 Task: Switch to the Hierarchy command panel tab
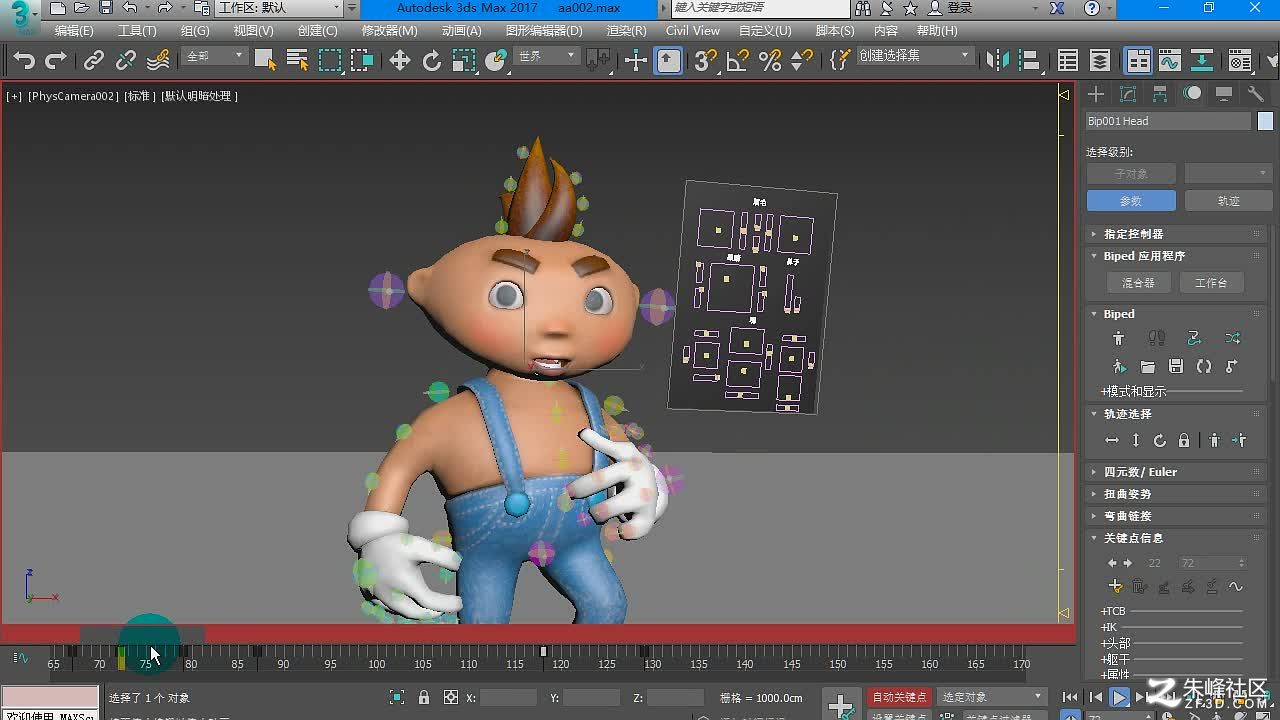pos(1160,94)
